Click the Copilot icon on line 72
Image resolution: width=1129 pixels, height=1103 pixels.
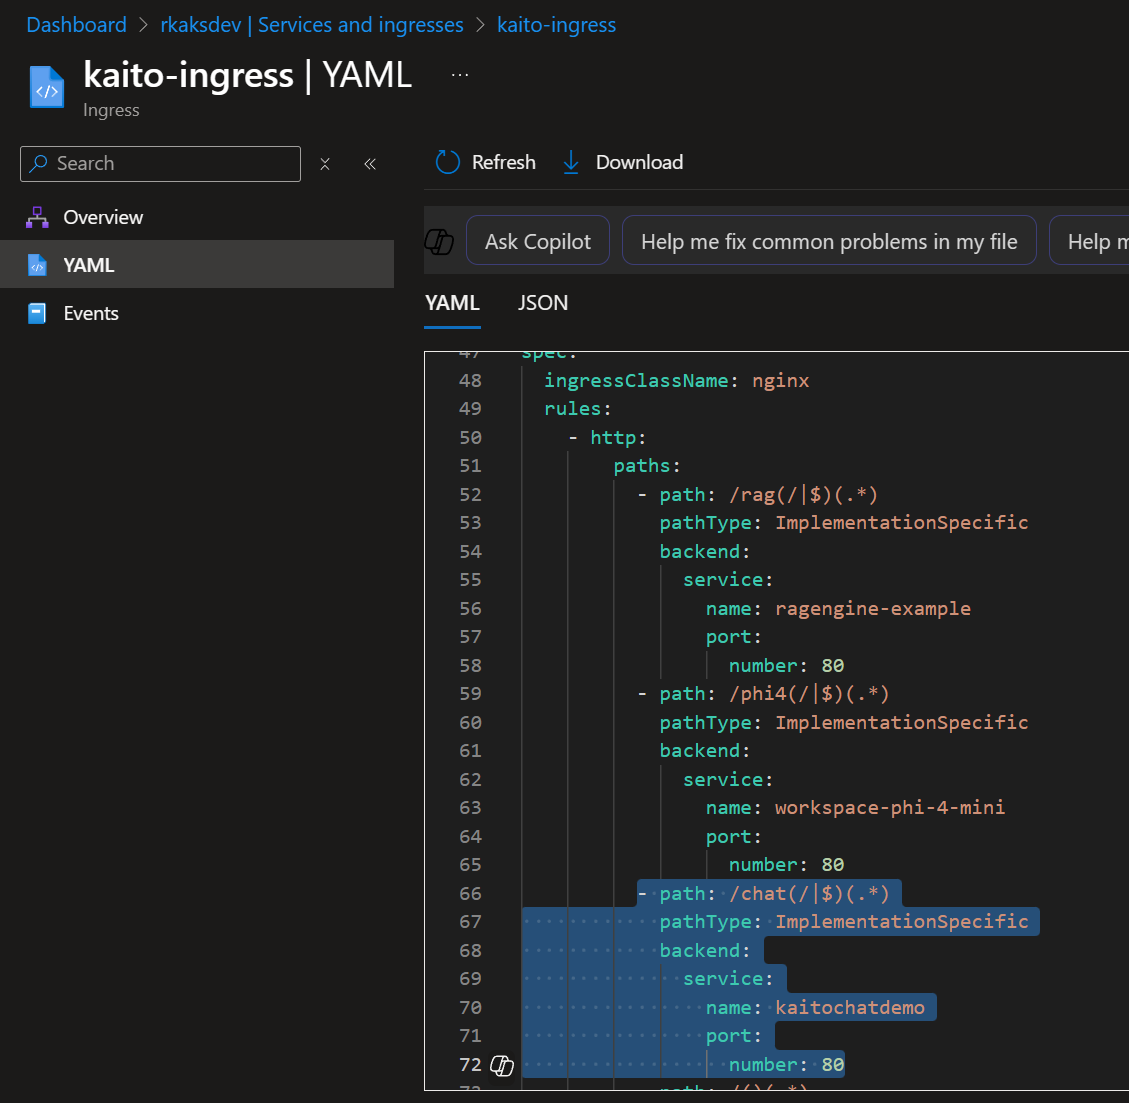tap(502, 1065)
